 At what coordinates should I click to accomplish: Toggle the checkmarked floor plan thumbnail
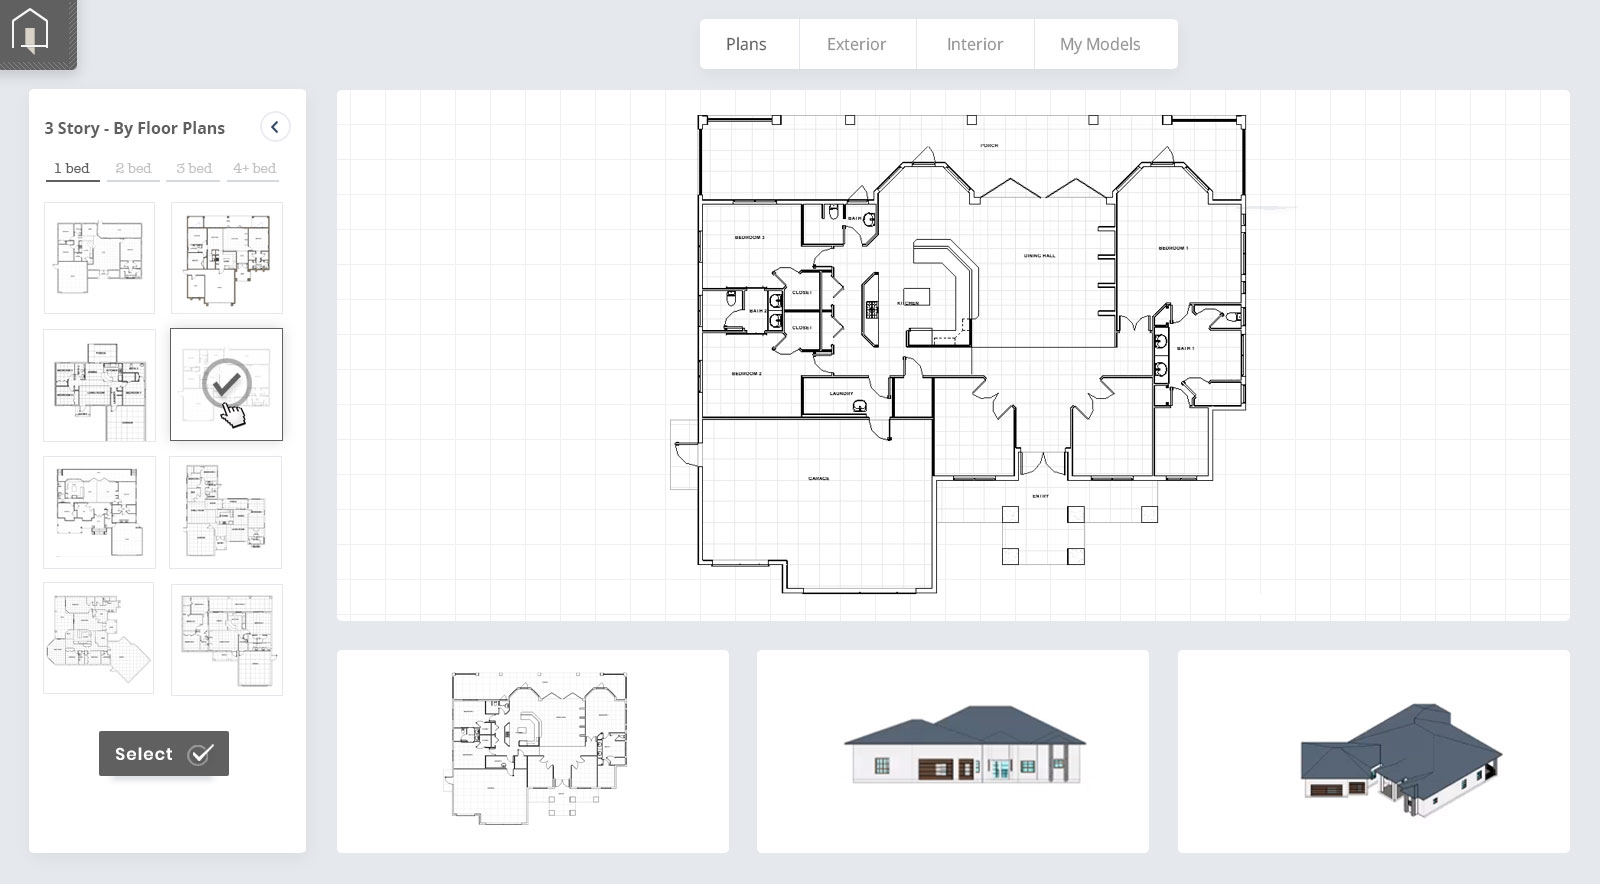click(x=227, y=385)
